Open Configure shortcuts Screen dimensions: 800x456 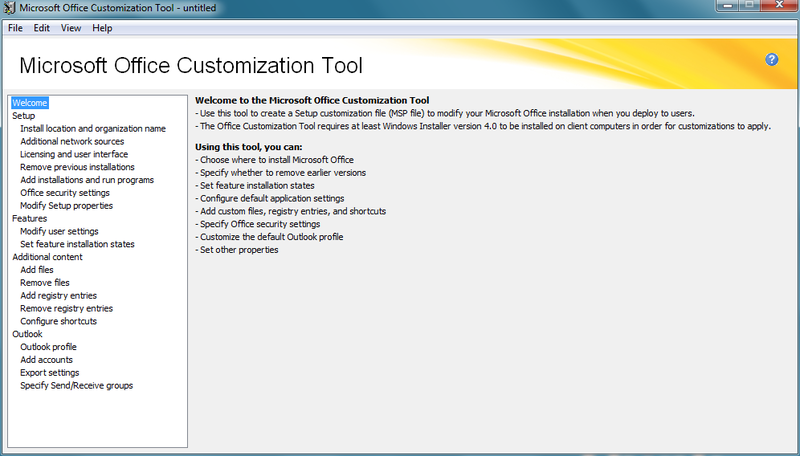pyautogui.click(x=58, y=321)
